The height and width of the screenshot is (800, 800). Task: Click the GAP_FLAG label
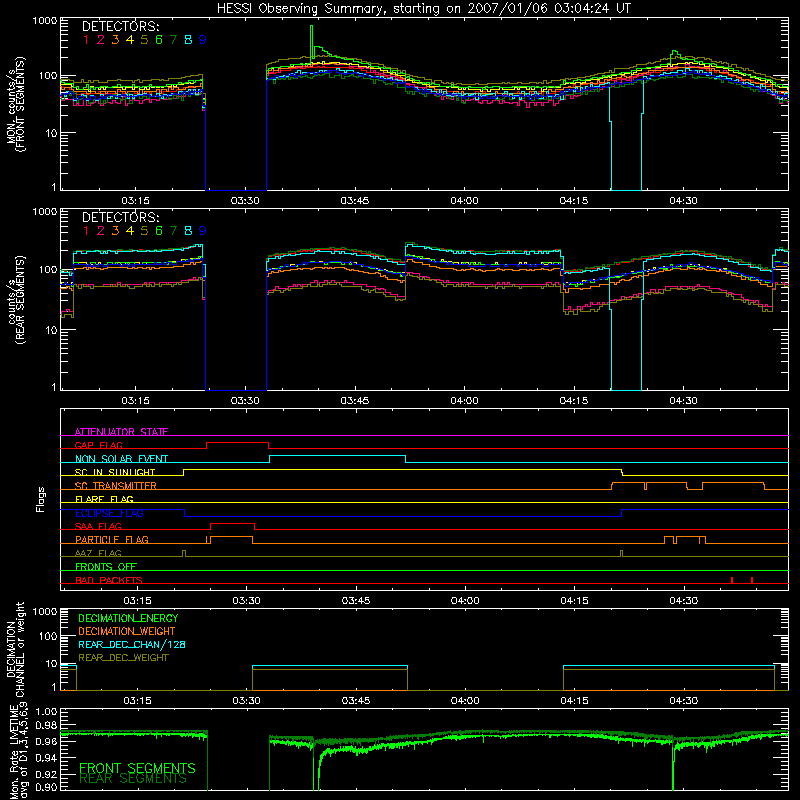coord(98,445)
